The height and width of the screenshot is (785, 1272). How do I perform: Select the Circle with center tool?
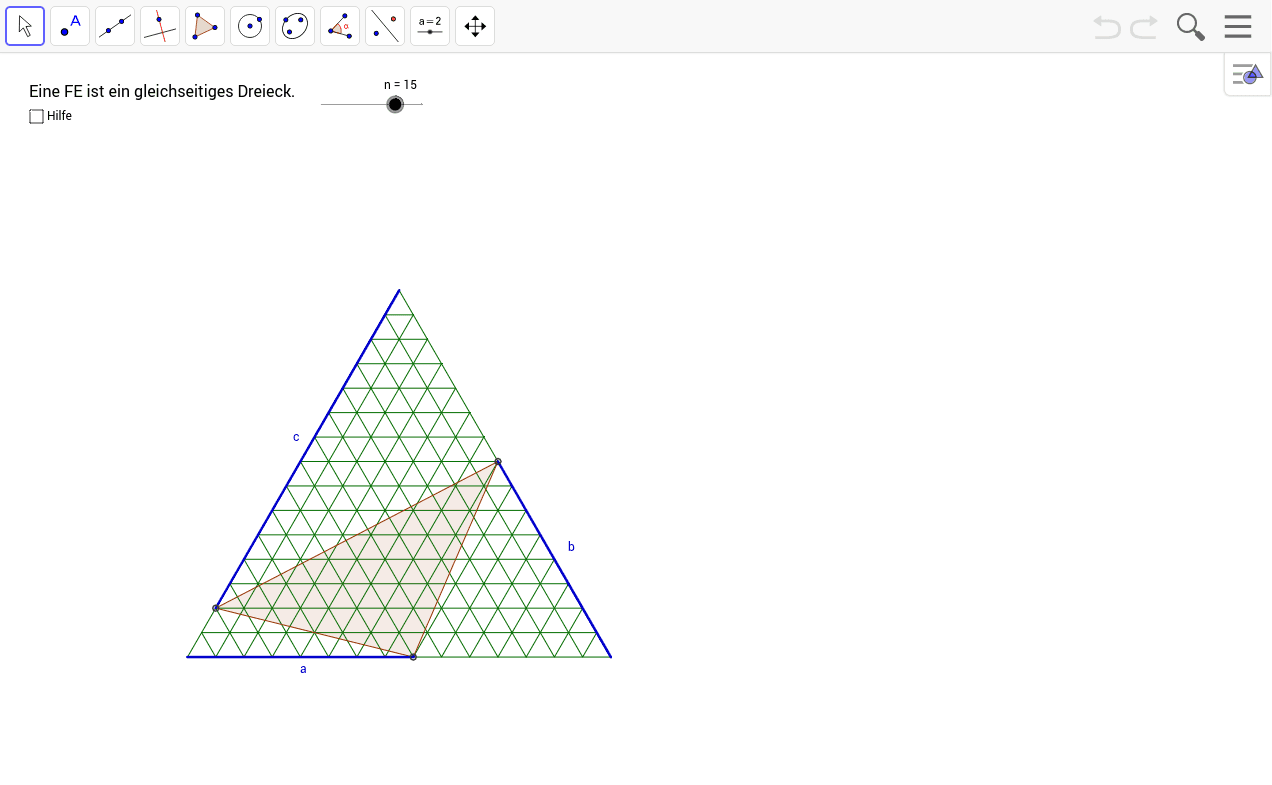250,26
